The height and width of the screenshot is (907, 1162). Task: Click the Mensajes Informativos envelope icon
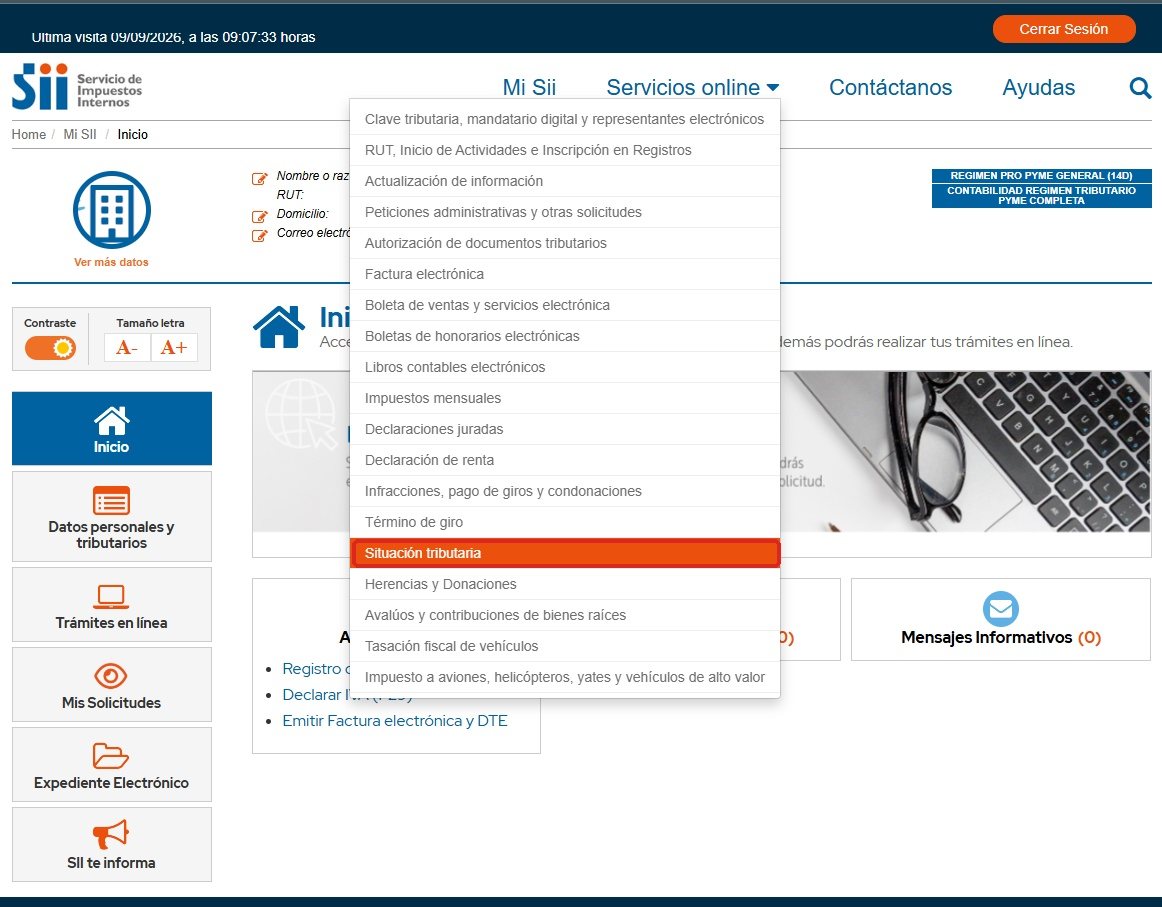point(1000,608)
